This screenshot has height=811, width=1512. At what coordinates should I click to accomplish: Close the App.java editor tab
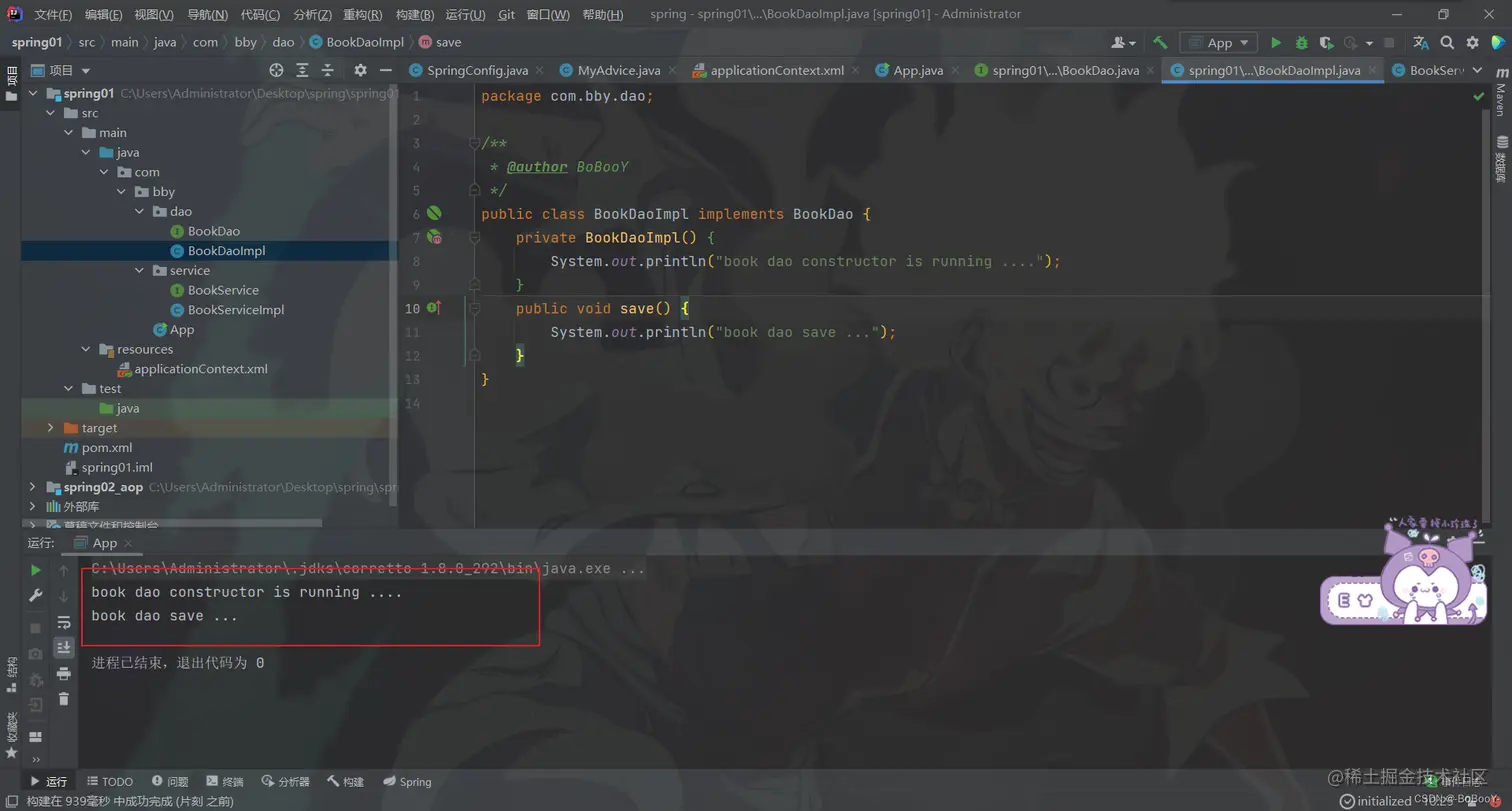pyautogui.click(x=954, y=70)
